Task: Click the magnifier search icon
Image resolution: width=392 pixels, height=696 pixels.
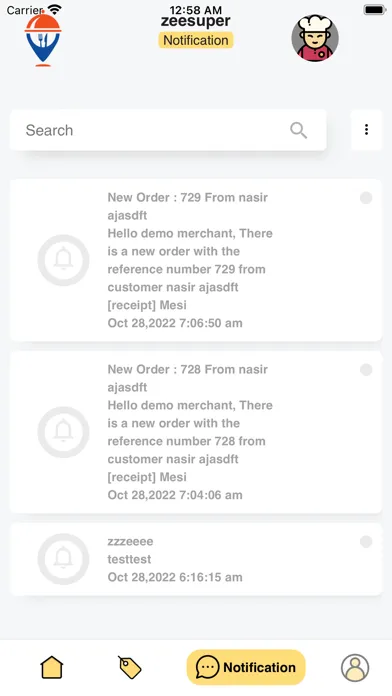Action: point(298,130)
